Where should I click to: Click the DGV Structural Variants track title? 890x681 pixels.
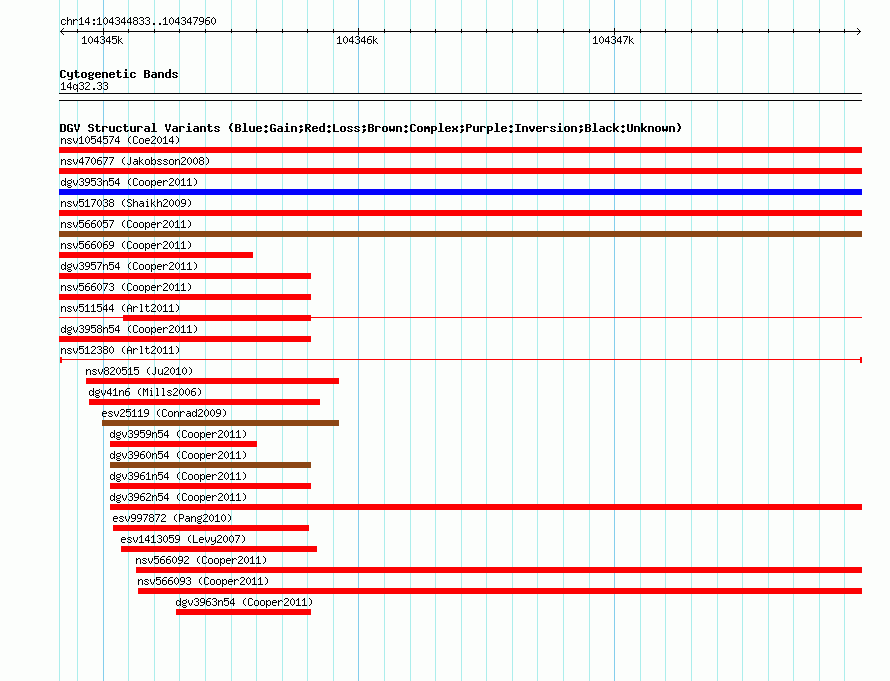[370, 128]
